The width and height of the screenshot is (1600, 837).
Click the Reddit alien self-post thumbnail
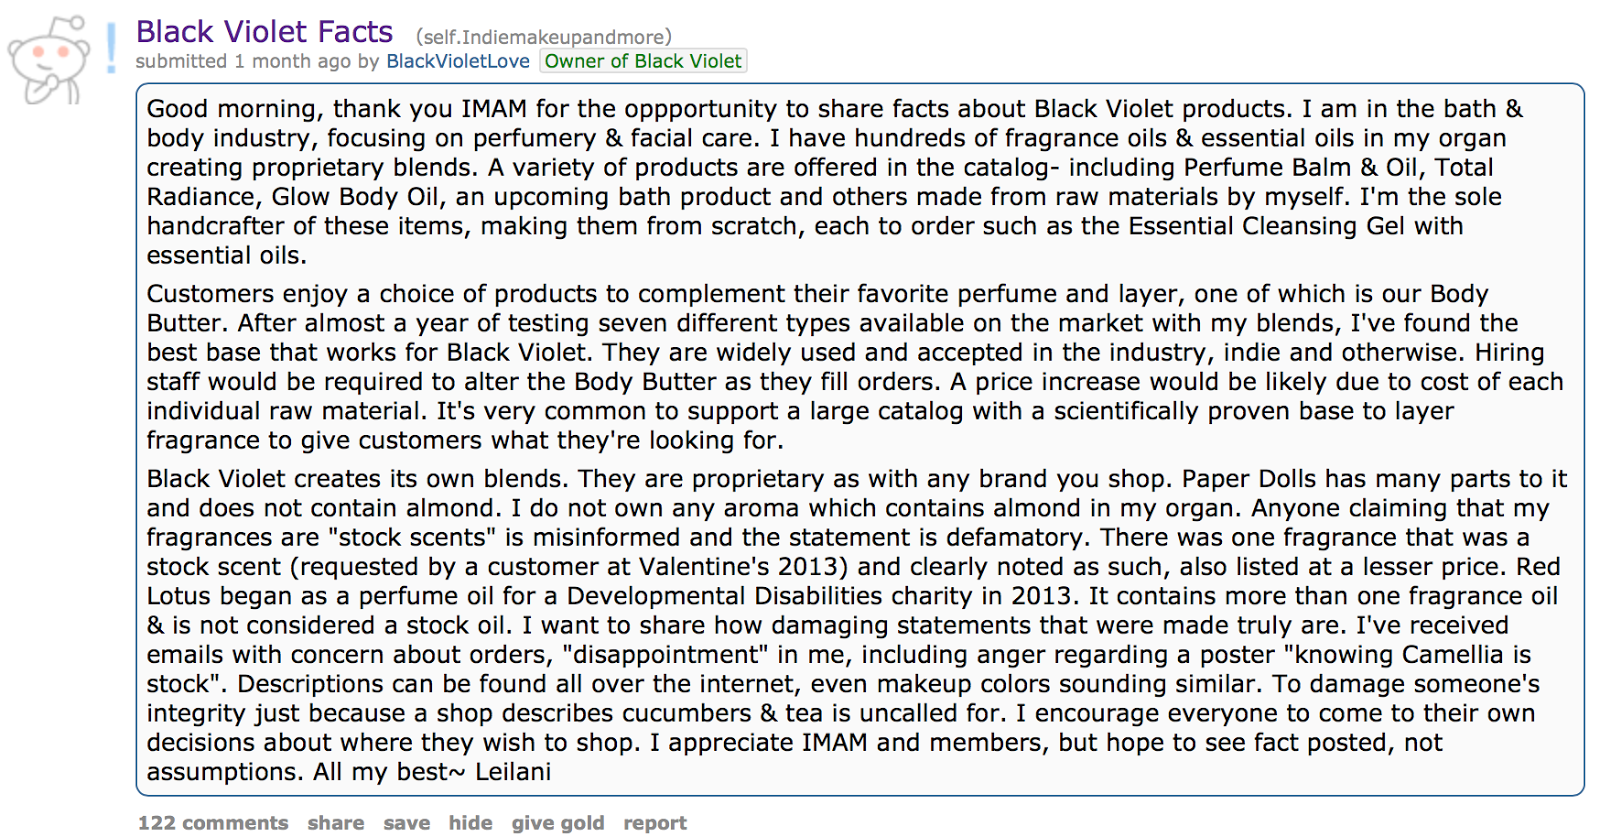pyautogui.click(x=48, y=60)
